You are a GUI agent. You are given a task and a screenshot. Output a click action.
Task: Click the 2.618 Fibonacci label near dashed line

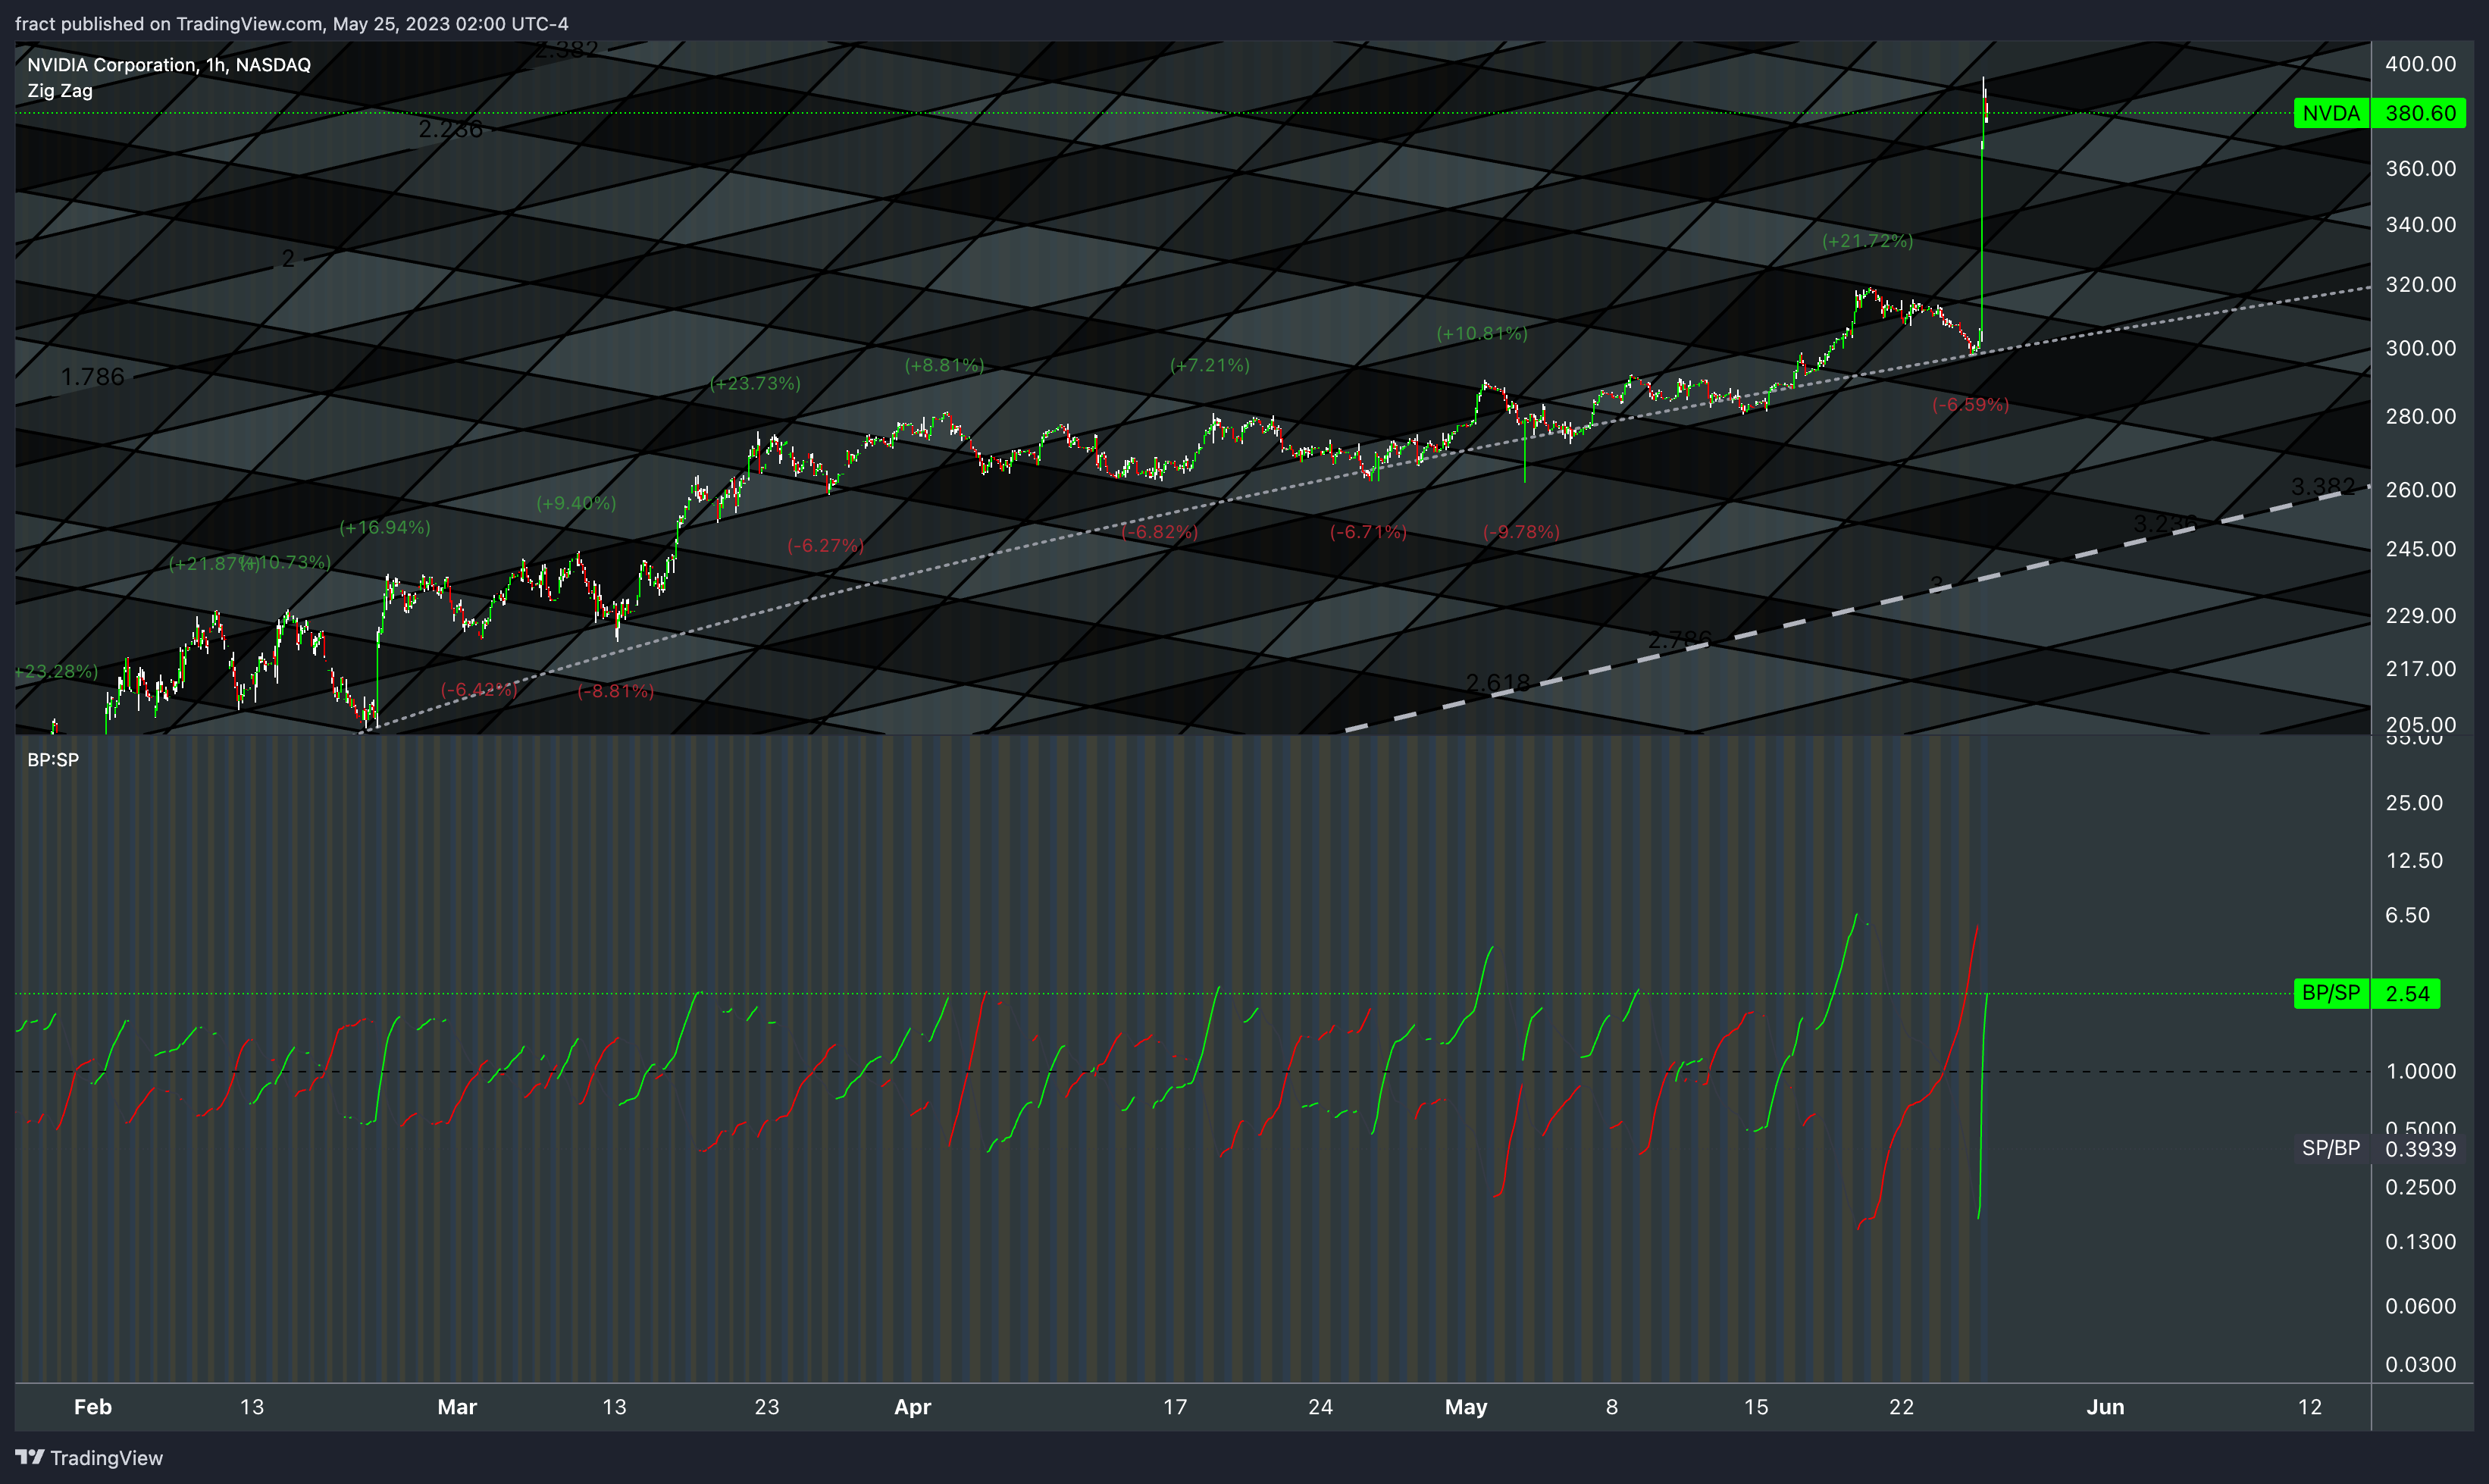[x=1497, y=682]
